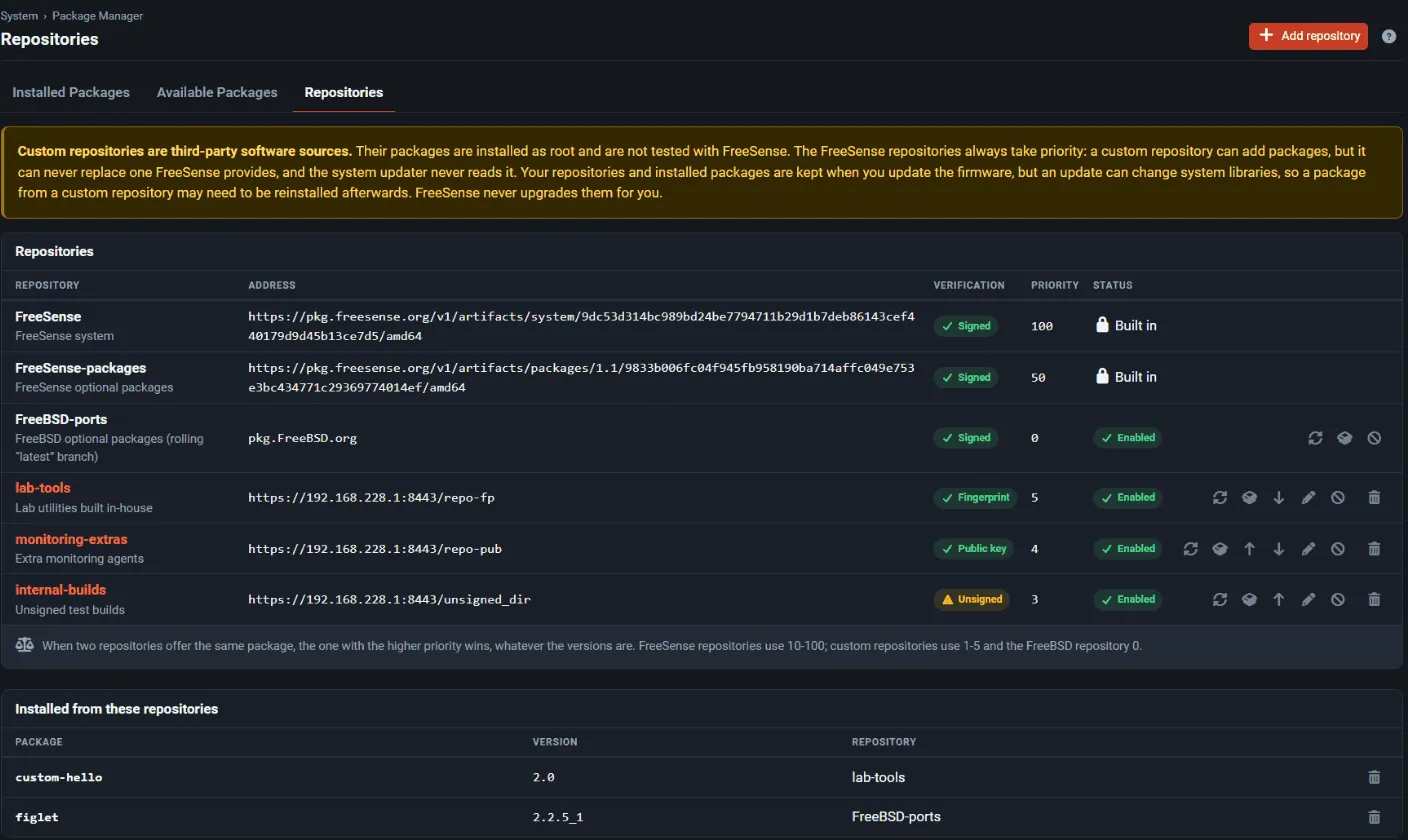Lower priority of lab-tools repository

[x=1278, y=497]
